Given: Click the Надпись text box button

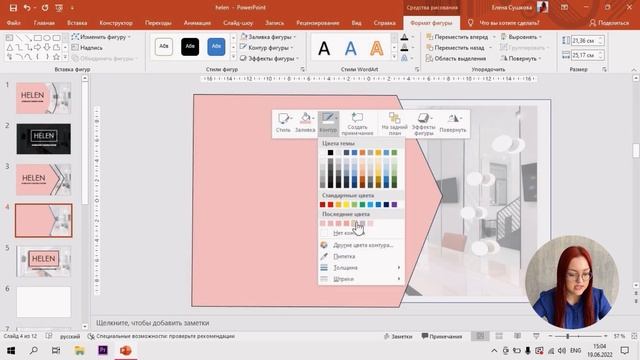Looking at the screenshot, I should 87,48.
